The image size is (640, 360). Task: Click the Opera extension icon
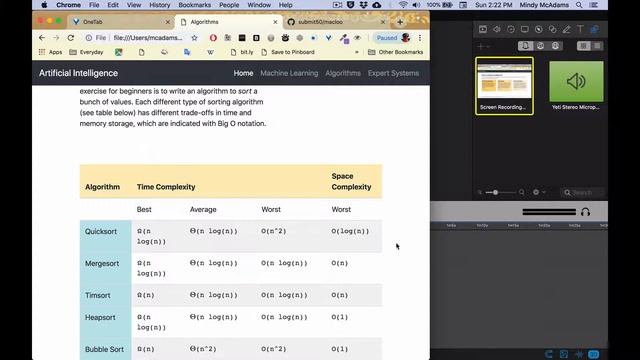pos(213,38)
